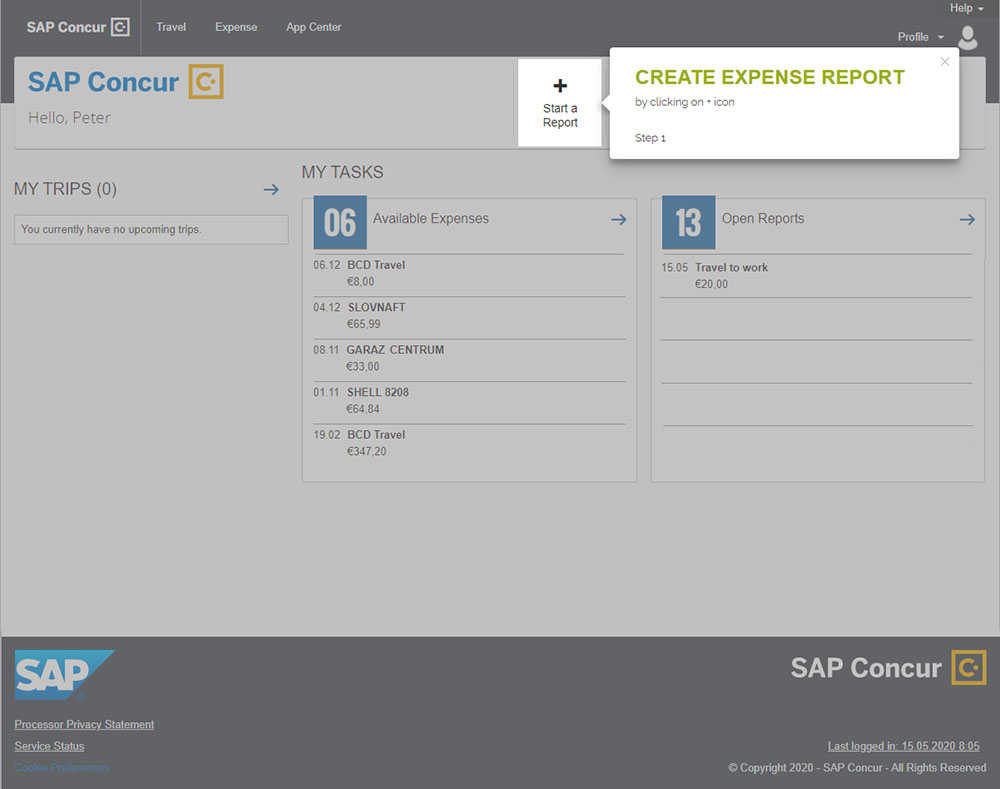Open the user avatar profile icon

(x=967, y=38)
